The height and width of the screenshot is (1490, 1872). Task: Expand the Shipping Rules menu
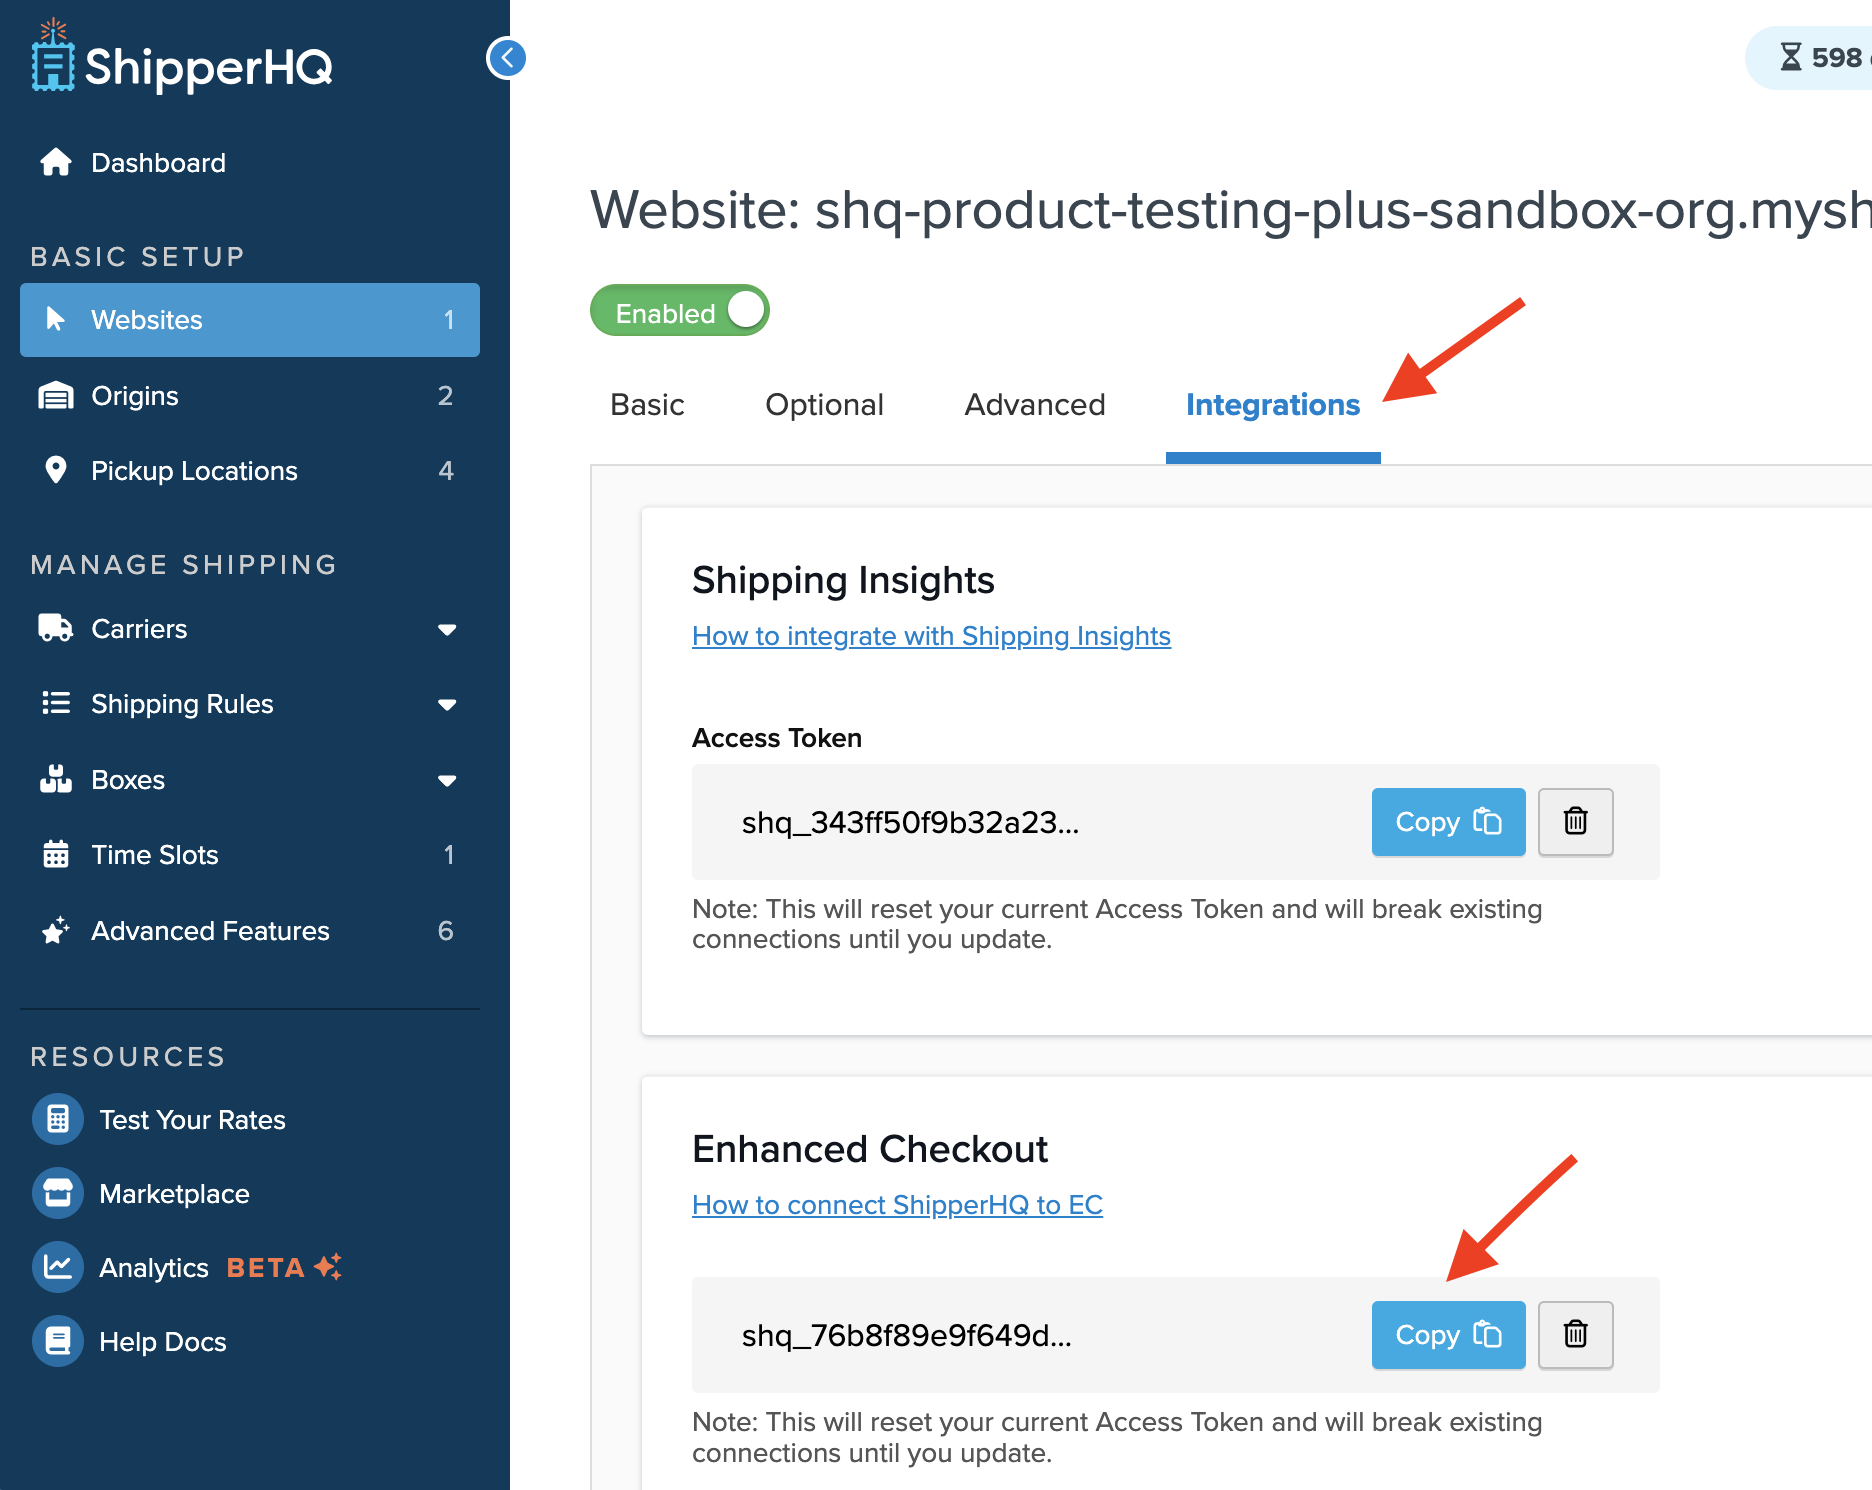(x=447, y=704)
